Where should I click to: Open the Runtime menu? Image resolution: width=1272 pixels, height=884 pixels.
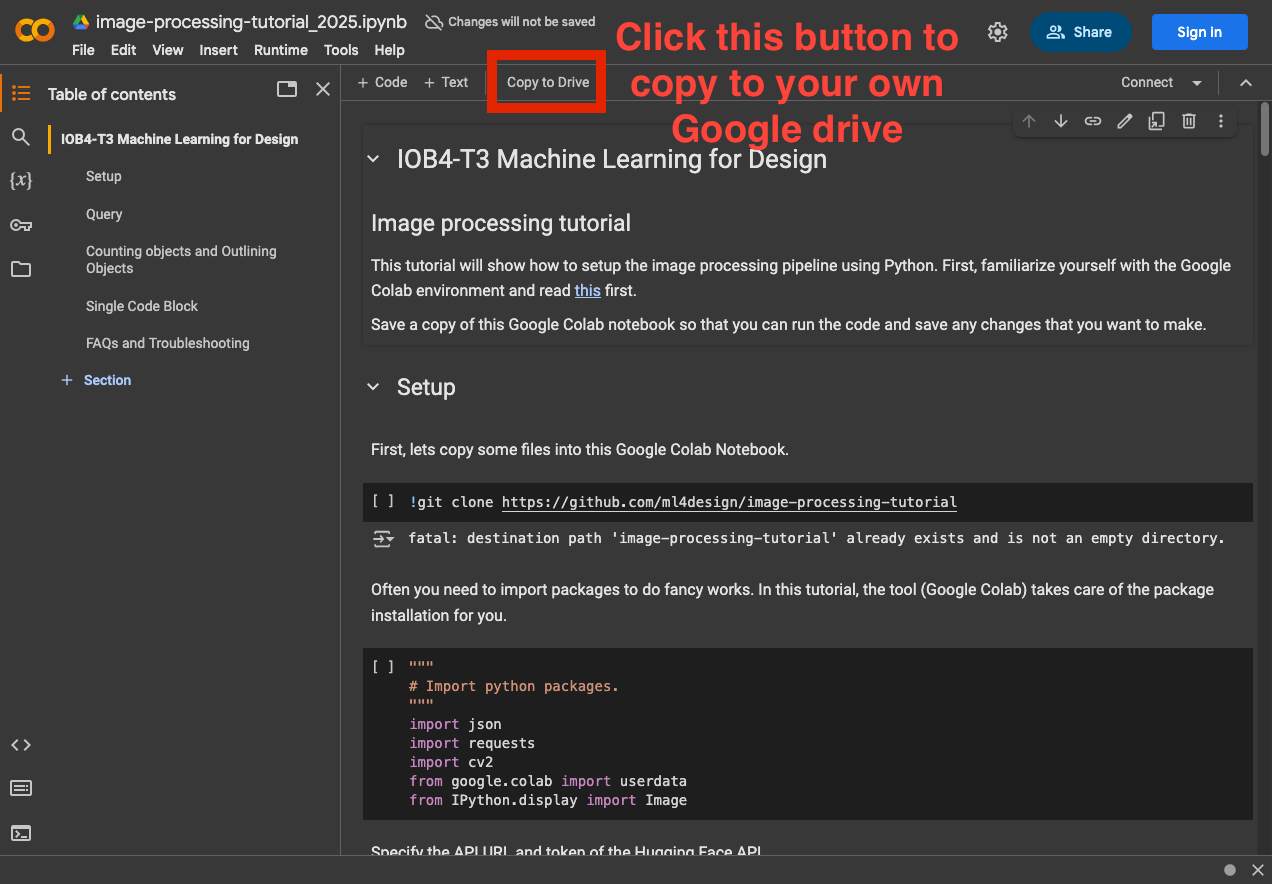(x=280, y=50)
